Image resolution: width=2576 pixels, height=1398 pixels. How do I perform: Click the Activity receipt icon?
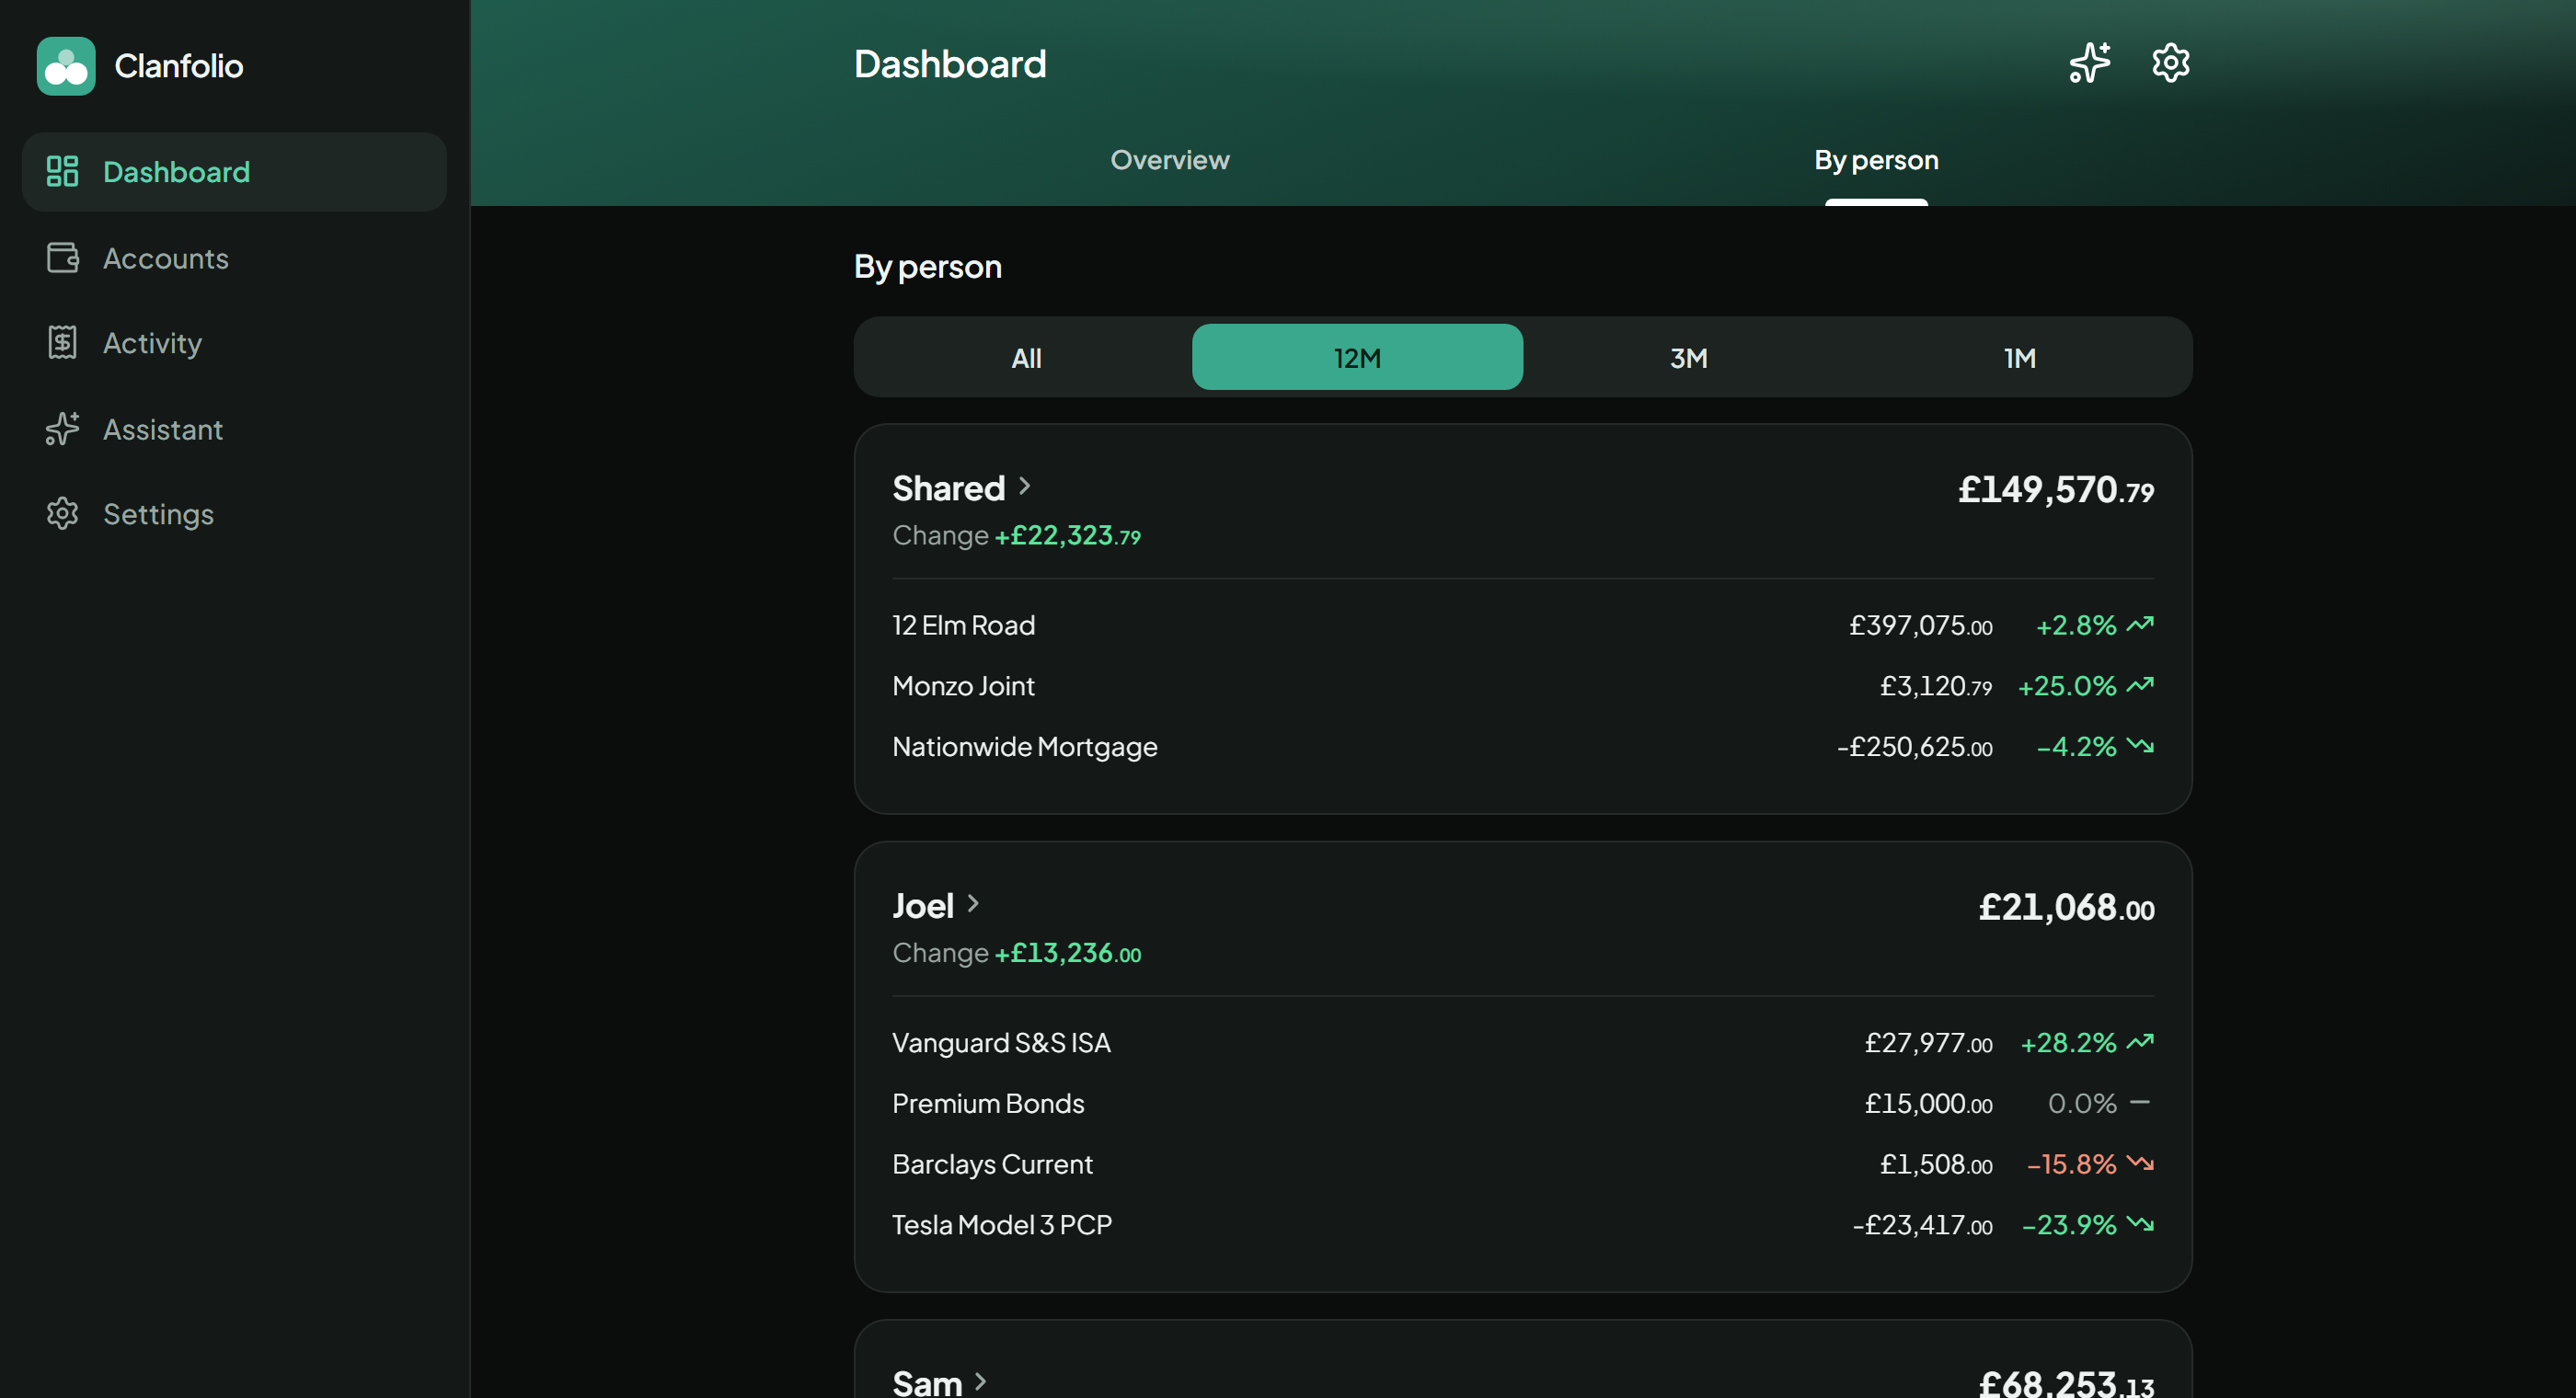coord(62,343)
